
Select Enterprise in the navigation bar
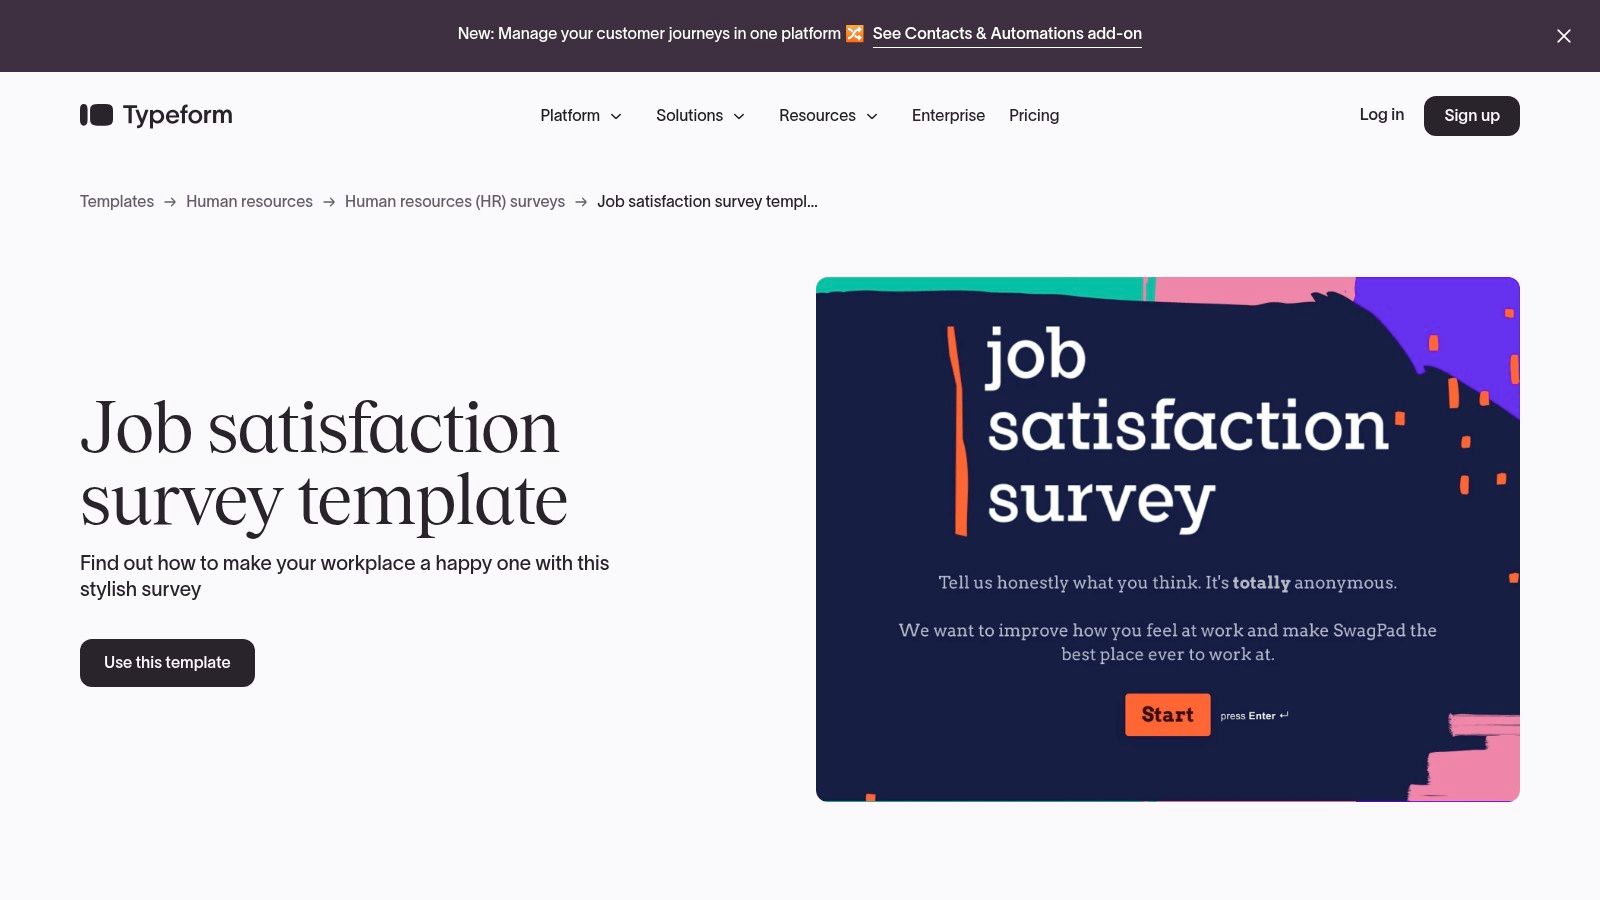point(947,115)
